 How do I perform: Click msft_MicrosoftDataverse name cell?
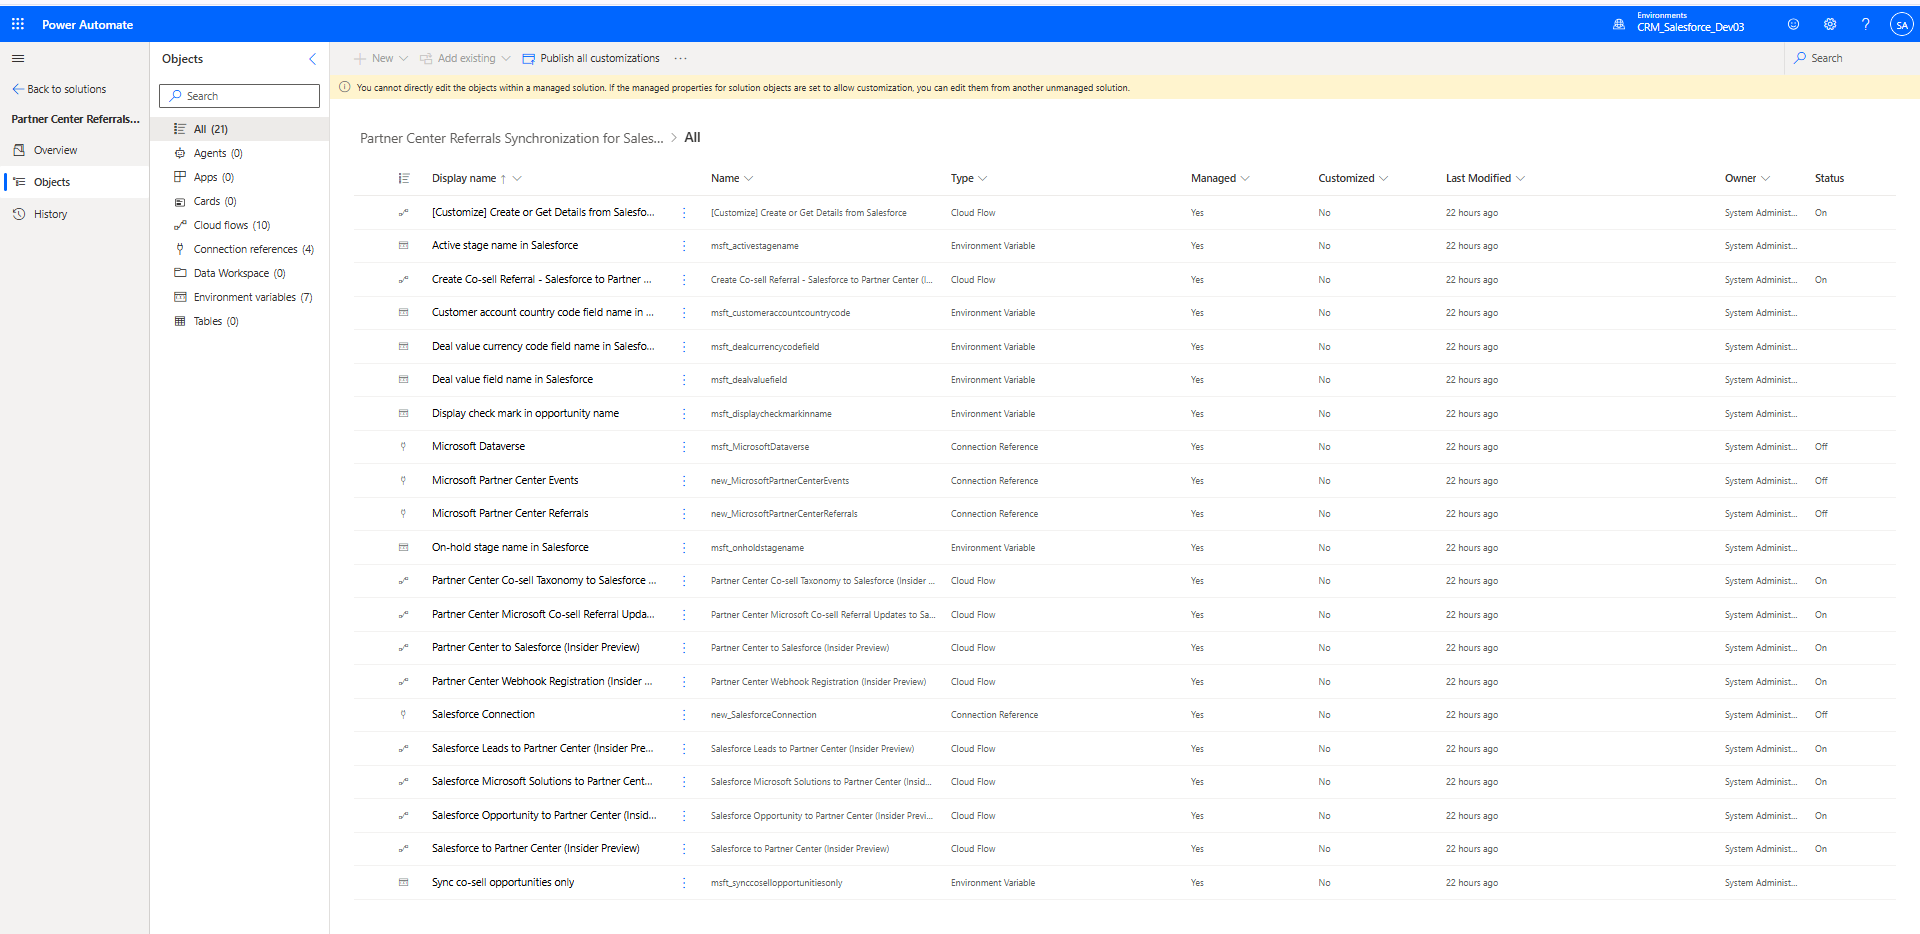[760, 447]
